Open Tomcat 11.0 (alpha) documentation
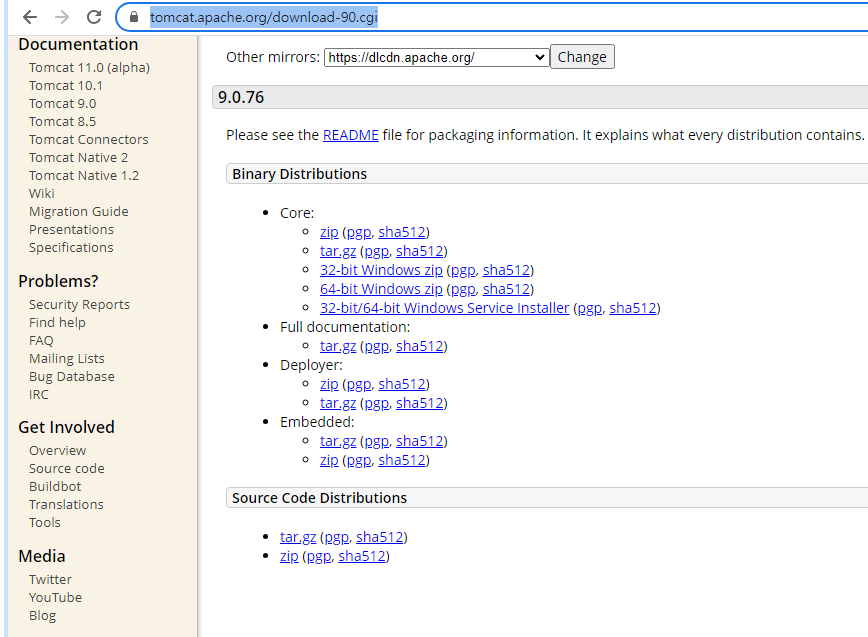The height and width of the screenshot is (637, 868). point(89,68)
